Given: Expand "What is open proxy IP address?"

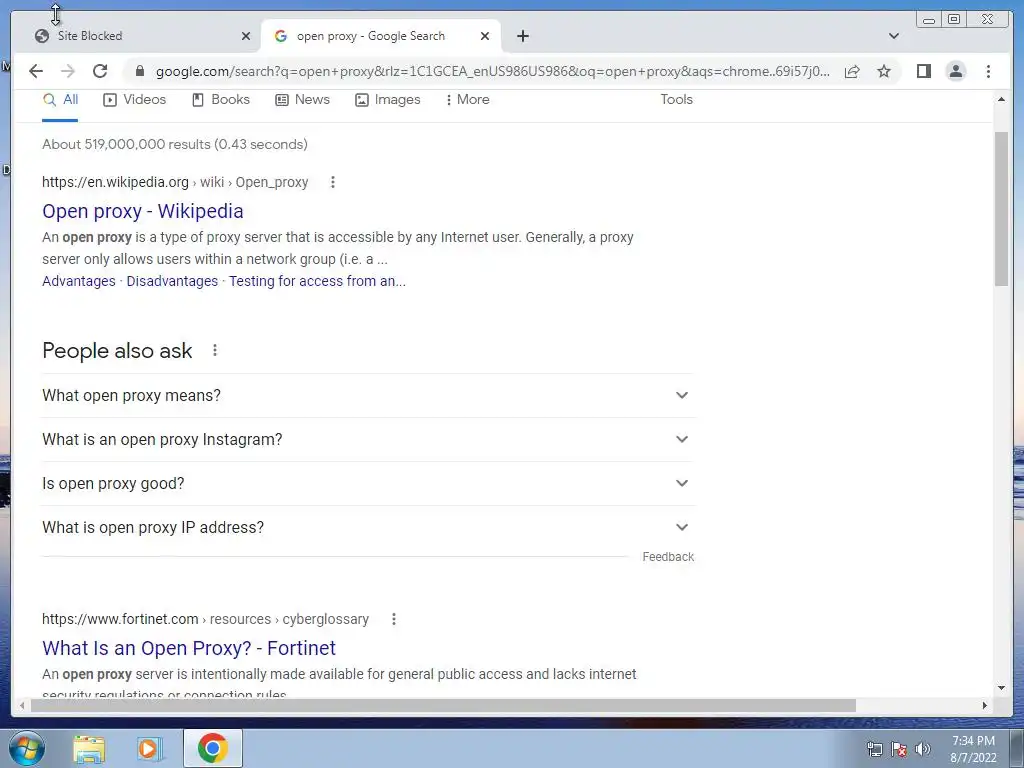Looking at the screenshot, I should click(x=368, y=527).
